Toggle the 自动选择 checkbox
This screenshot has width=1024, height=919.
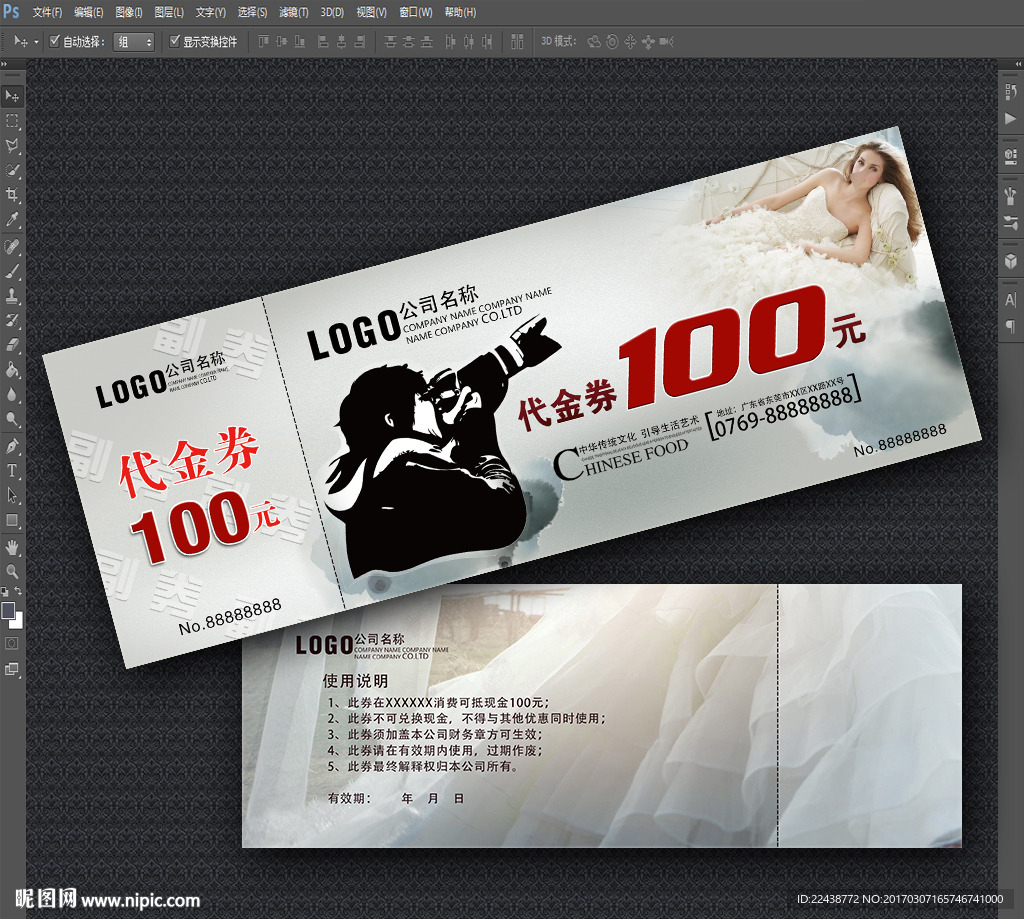[x=55, y=41]
